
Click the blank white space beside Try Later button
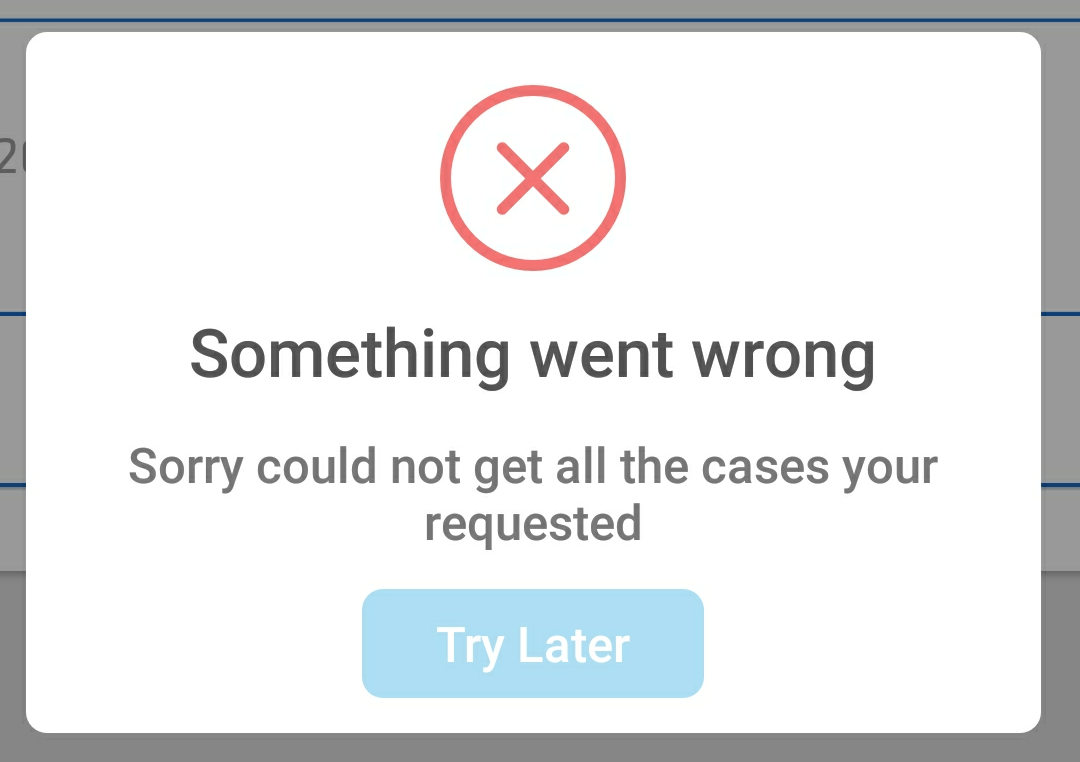pos(871,643)
